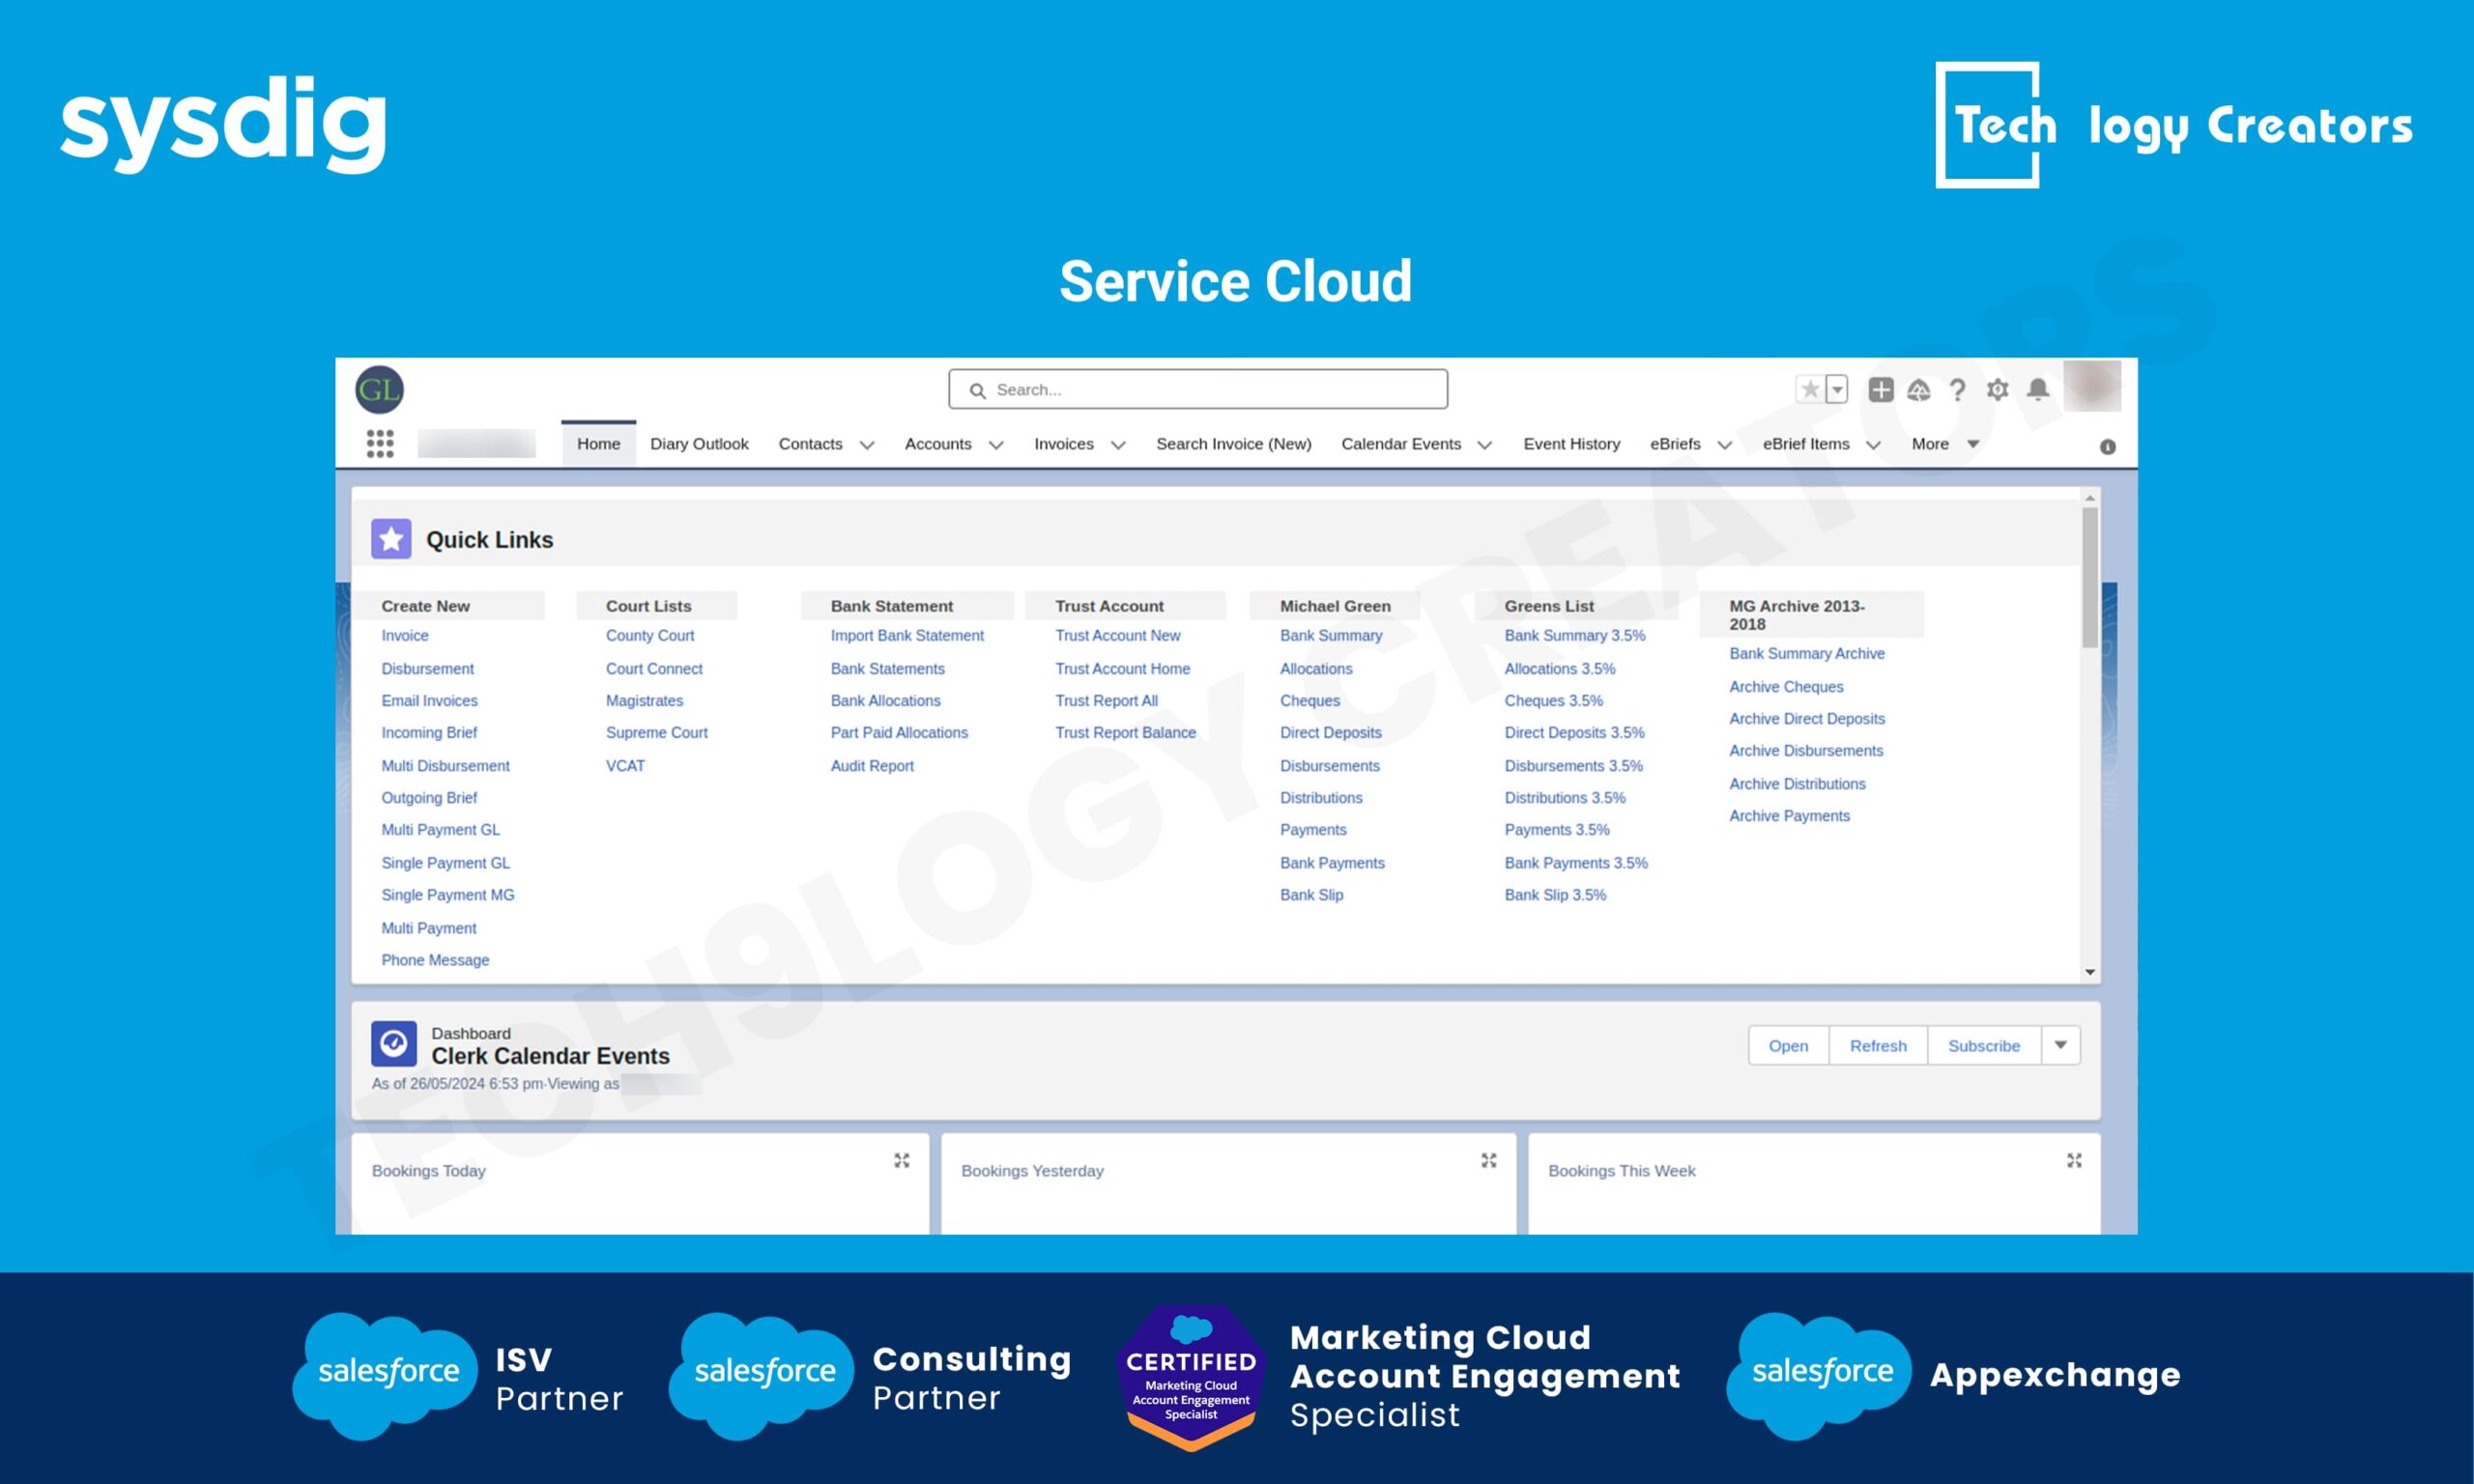Expand the Bookings This Week chart
Screen dimensions: 2474x1484
(2074, 1160)
